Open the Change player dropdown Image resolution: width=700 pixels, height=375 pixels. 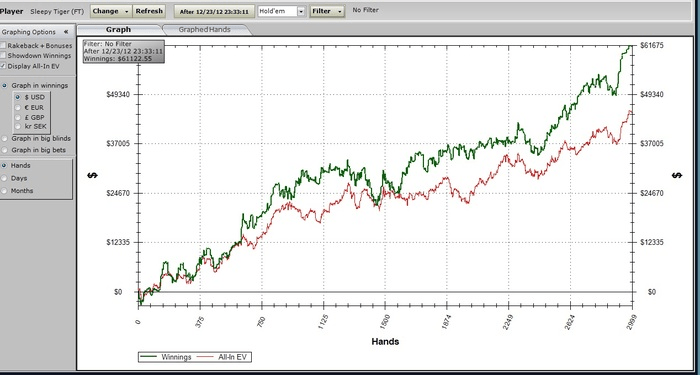(111, 11)
